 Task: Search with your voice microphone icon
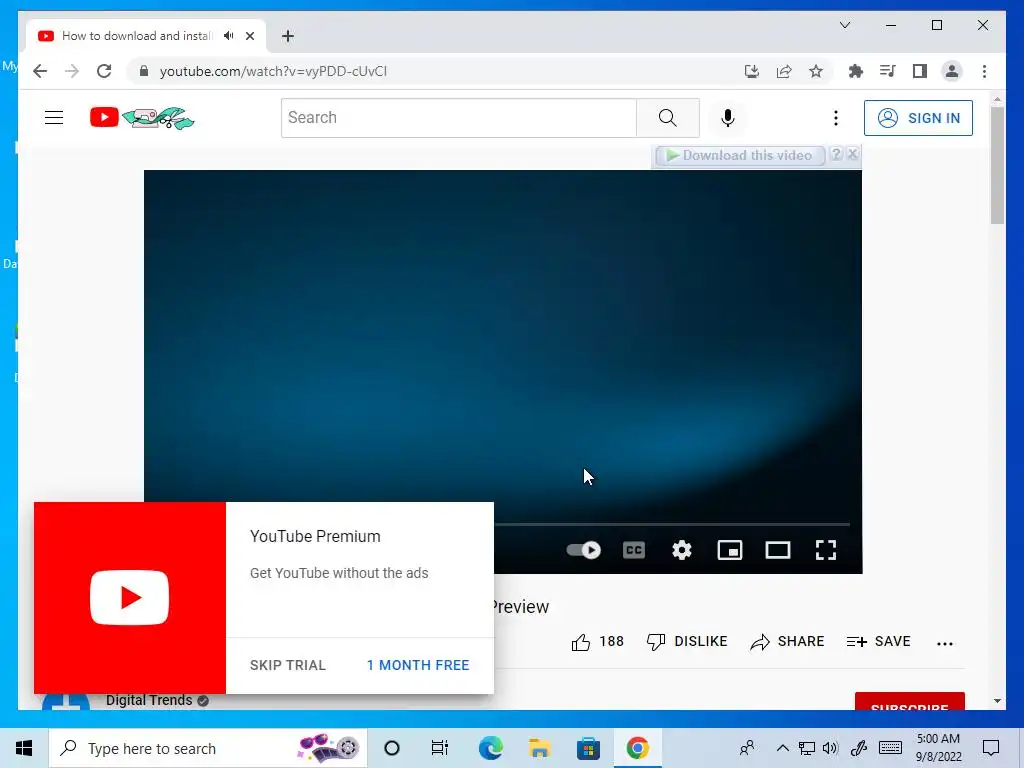pyautogui.click(x=728, y=118)
